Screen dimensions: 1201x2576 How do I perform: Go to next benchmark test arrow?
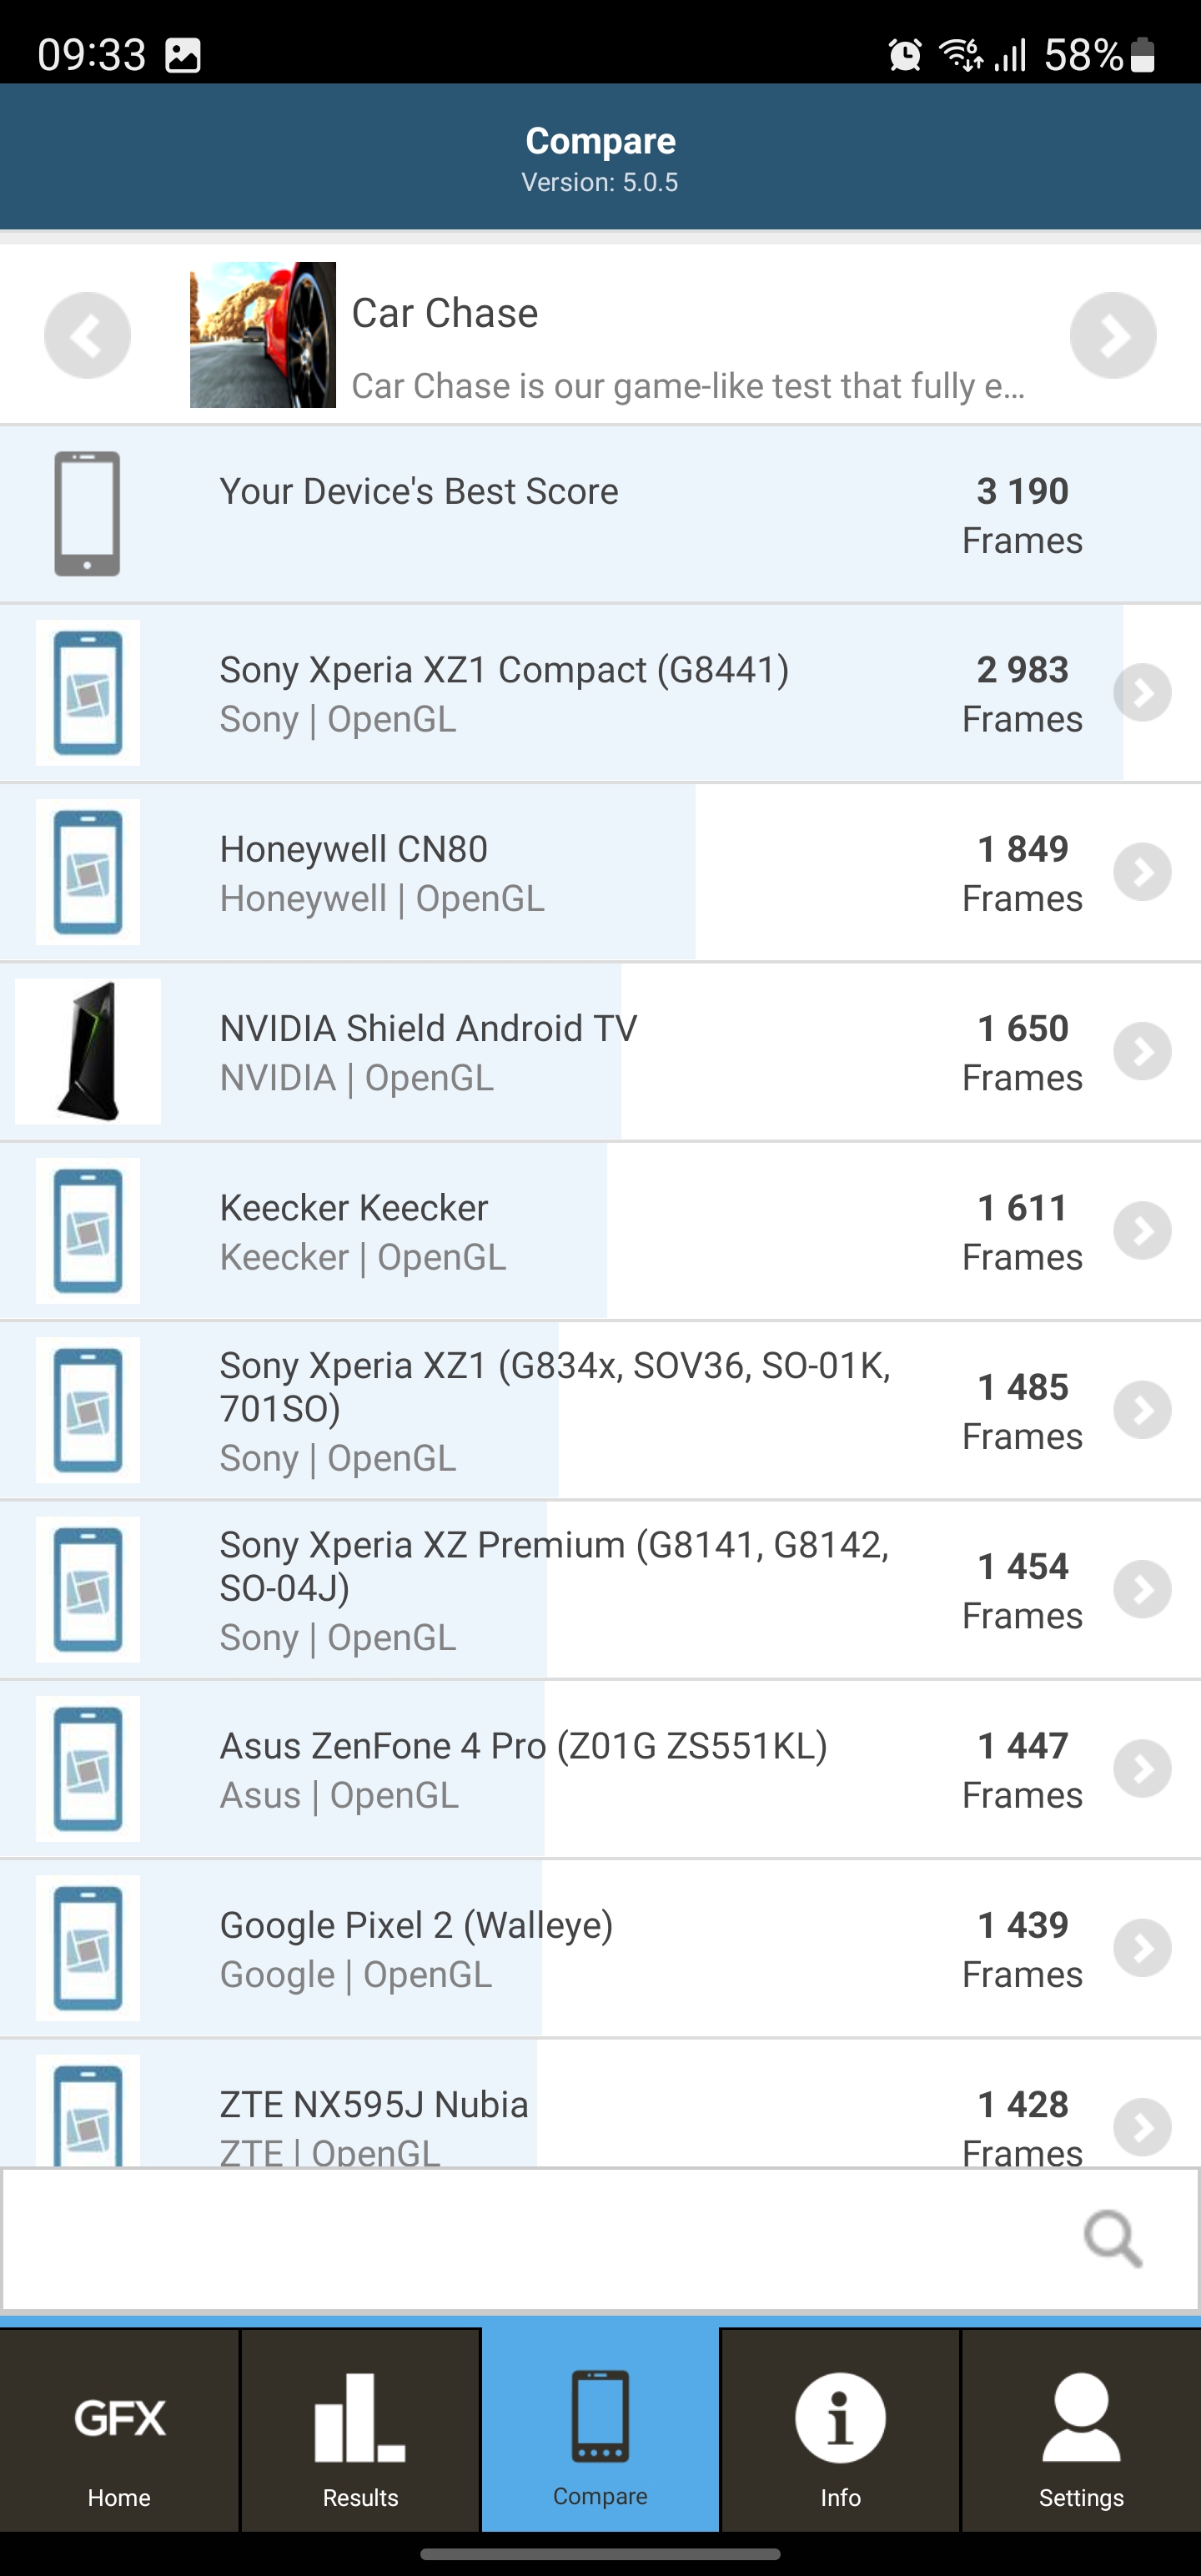coord(1112,335)
